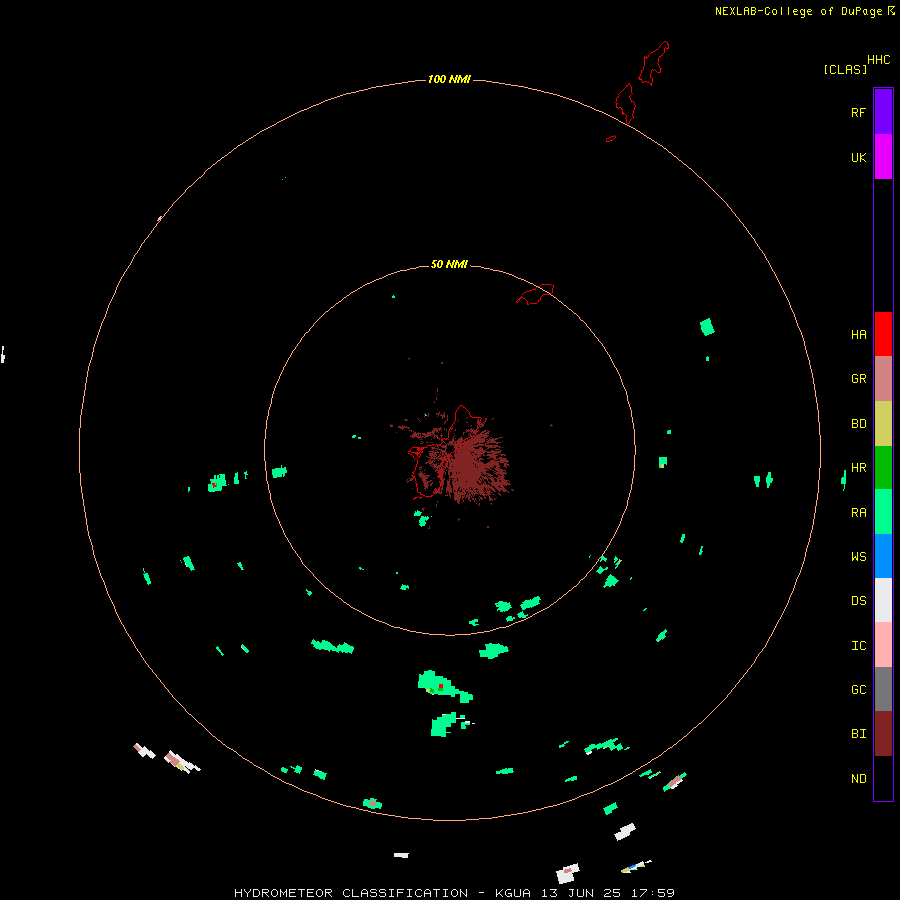The width and height of the screenshot is (900, 900).
Task: Click the BI brown legend swatch
Action: click(x=883, y=734)
